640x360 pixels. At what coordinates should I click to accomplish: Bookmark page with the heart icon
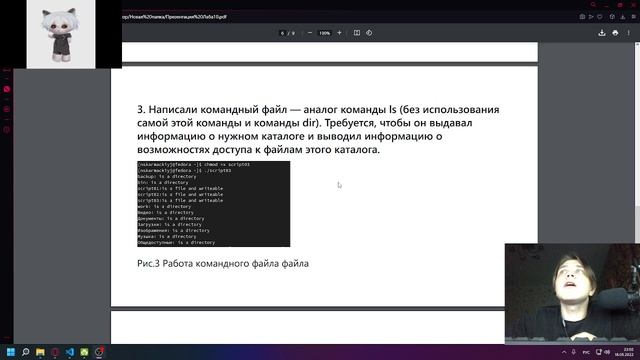[600, 17]
